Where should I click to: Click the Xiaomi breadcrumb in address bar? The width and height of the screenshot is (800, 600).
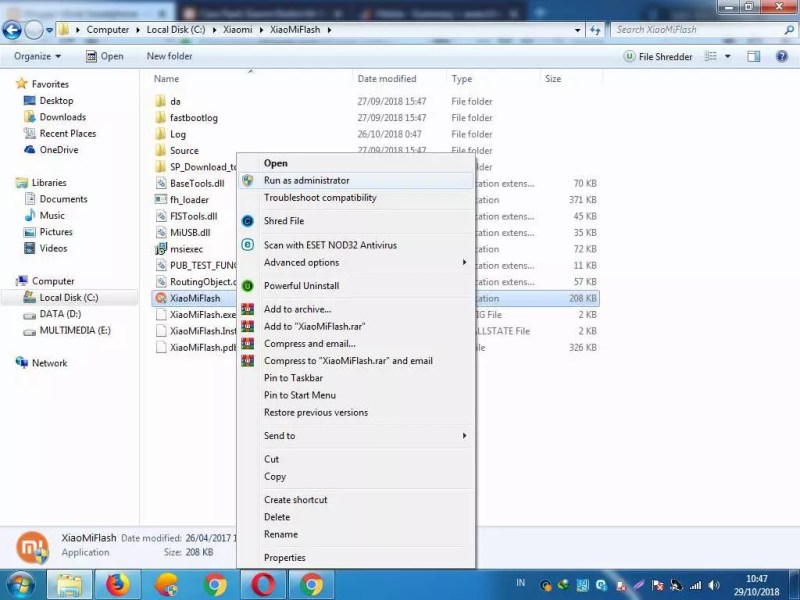click(237, 30)
